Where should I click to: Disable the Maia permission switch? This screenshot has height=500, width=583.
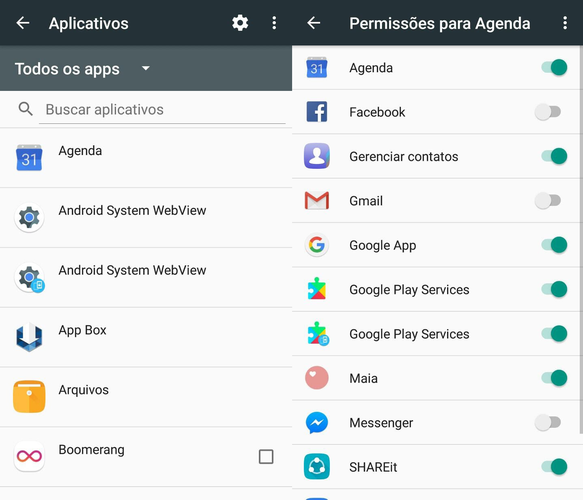coord(554,378)
